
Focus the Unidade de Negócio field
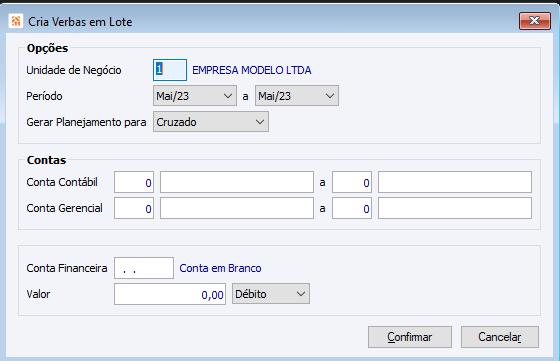coord(170,70)
